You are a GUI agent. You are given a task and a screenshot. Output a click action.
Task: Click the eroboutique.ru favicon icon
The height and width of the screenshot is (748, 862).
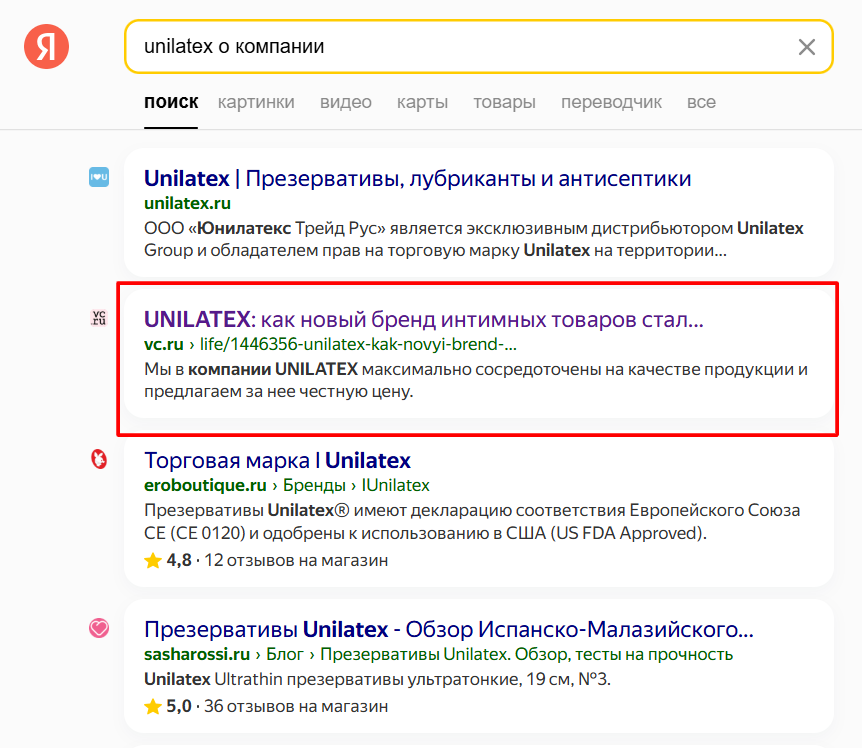click(99, 459)
